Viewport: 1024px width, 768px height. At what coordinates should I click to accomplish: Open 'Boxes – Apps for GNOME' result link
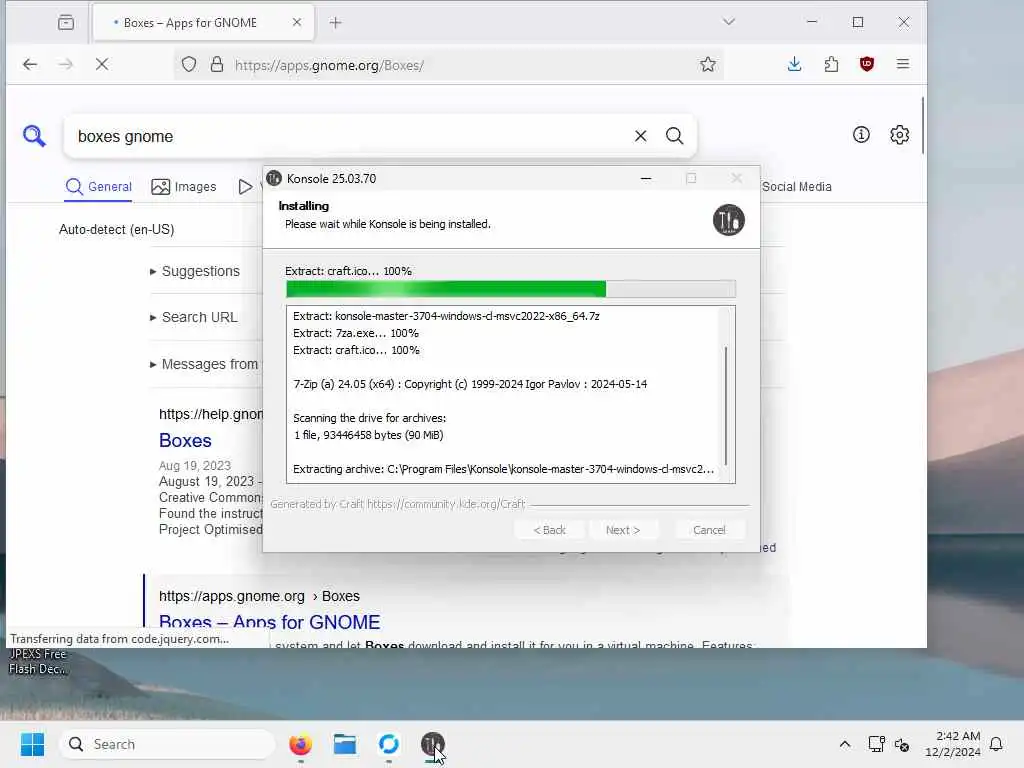click(270, 622)
